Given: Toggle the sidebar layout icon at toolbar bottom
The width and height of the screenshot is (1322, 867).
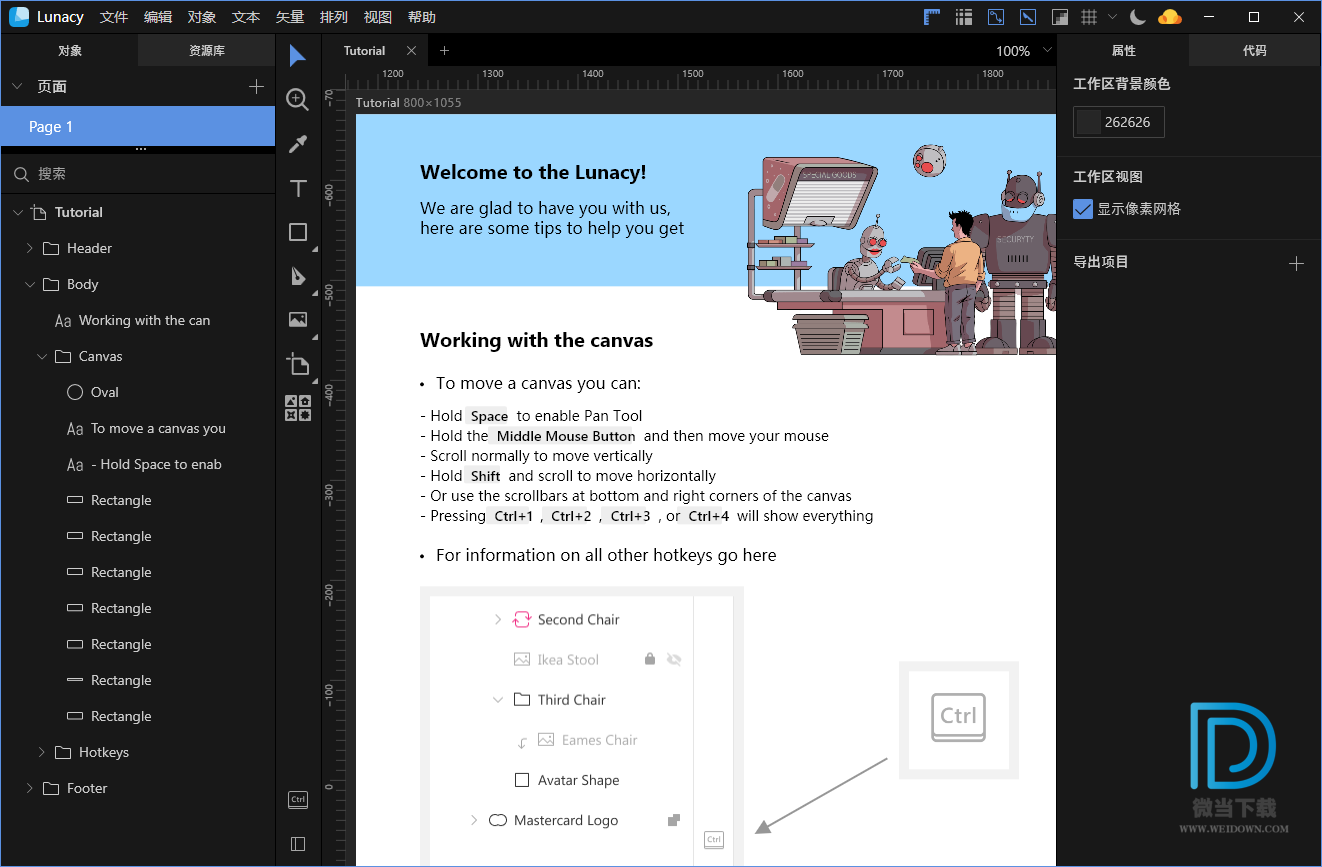Looking at the screenshot, I should pos(297,844).
